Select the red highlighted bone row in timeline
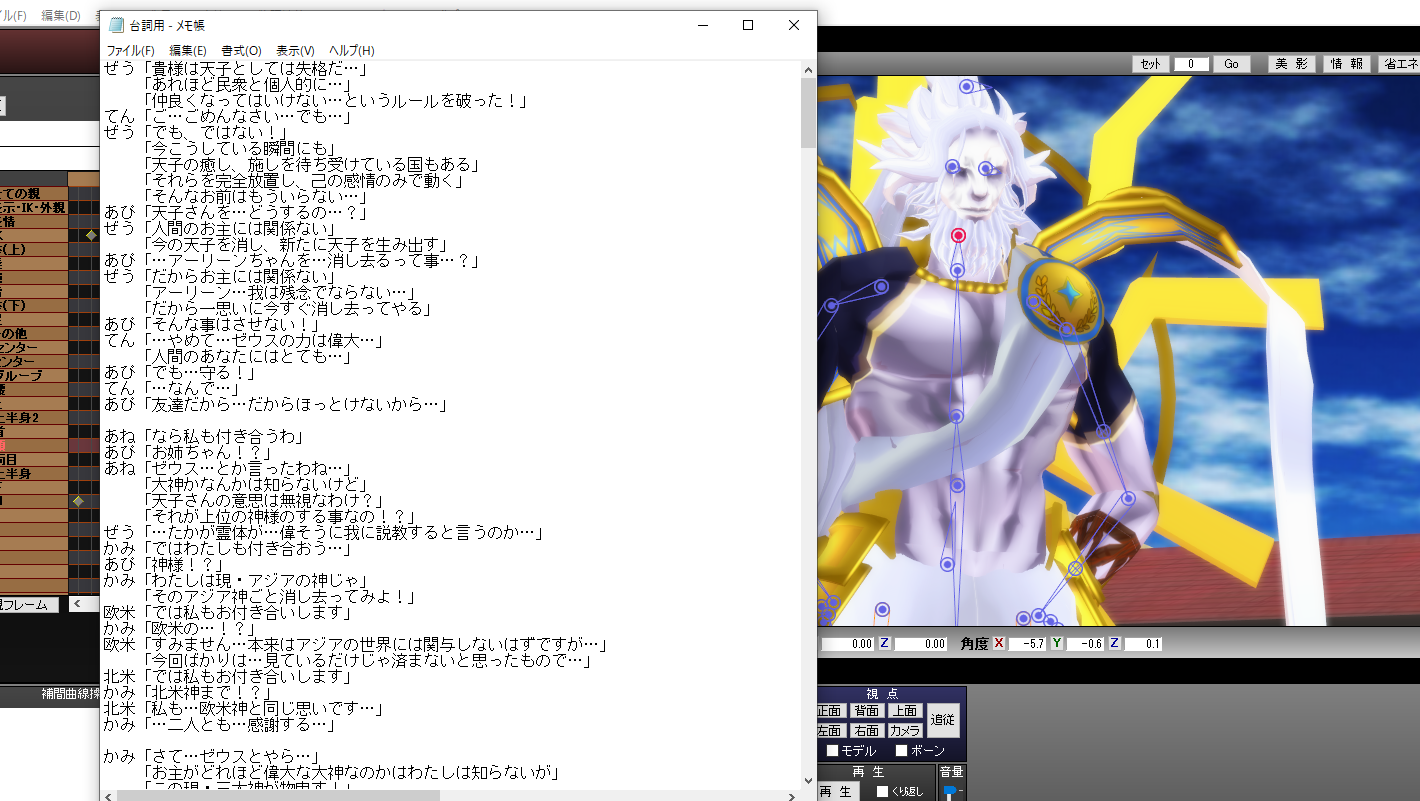 [x=34, y=445]
